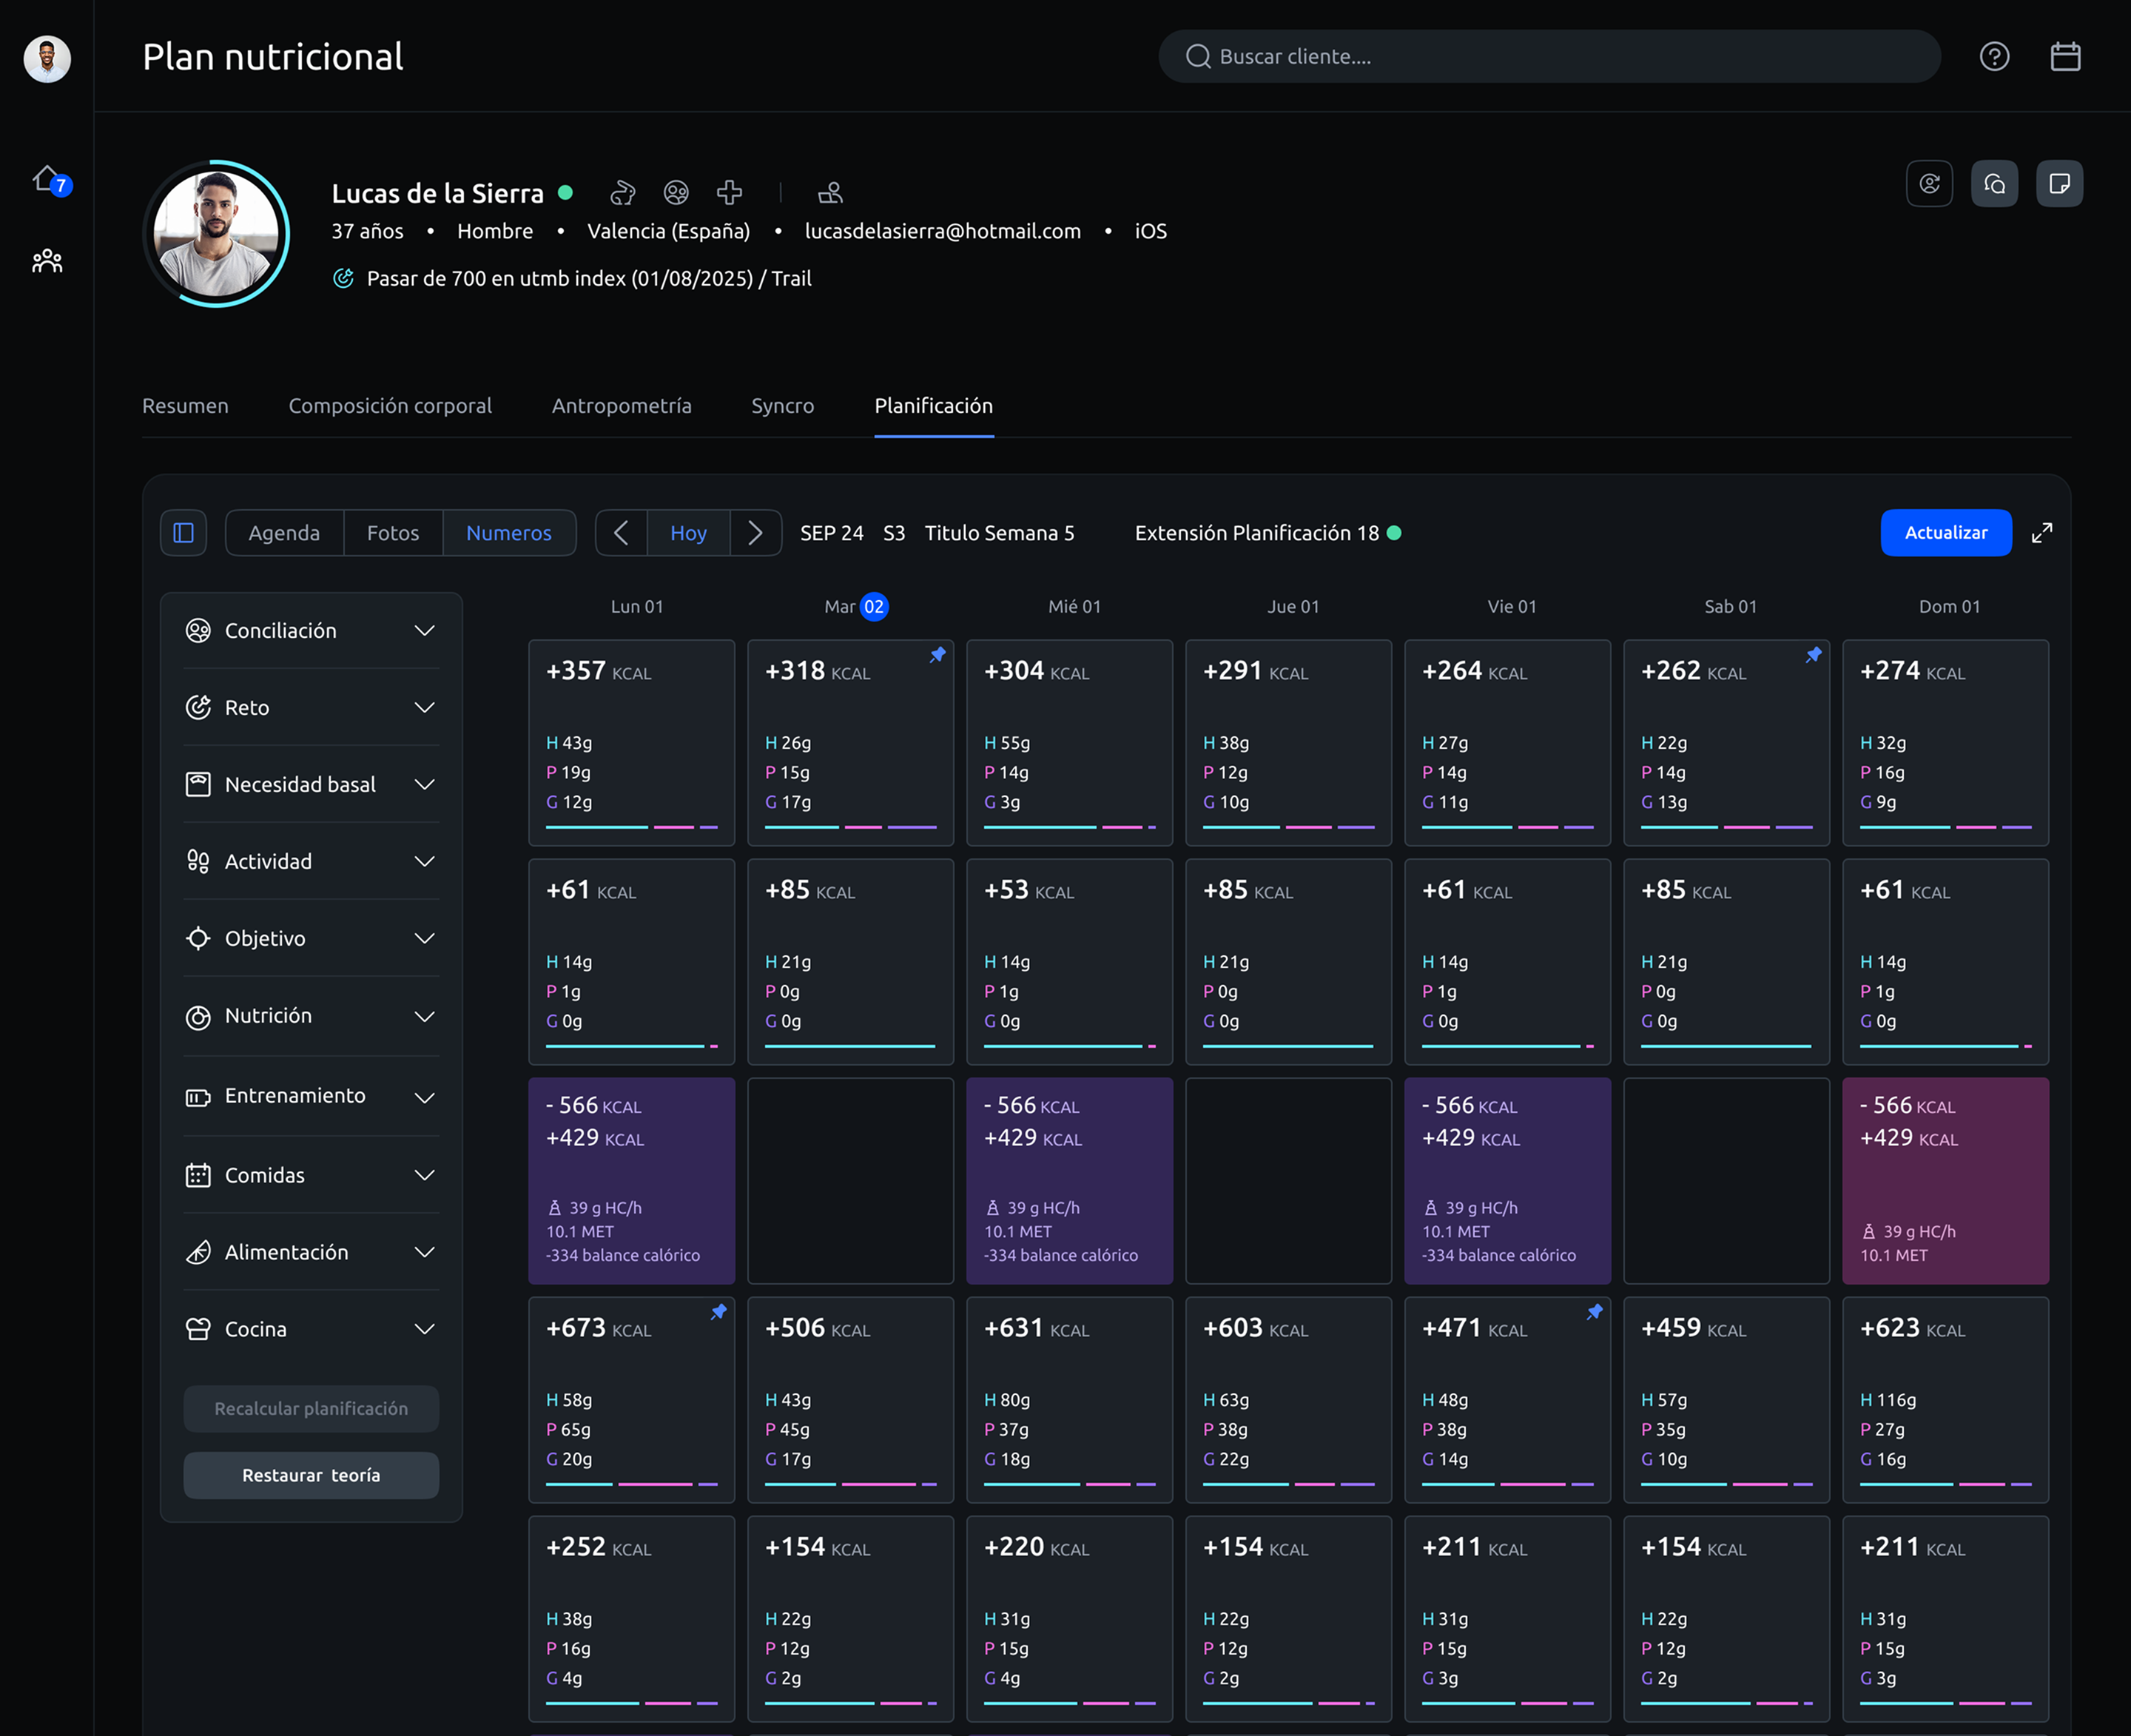This screenshot has height=1736, width=2131.
Task: Expand the Conciliación section chevron
Action: tap(425, 630)
